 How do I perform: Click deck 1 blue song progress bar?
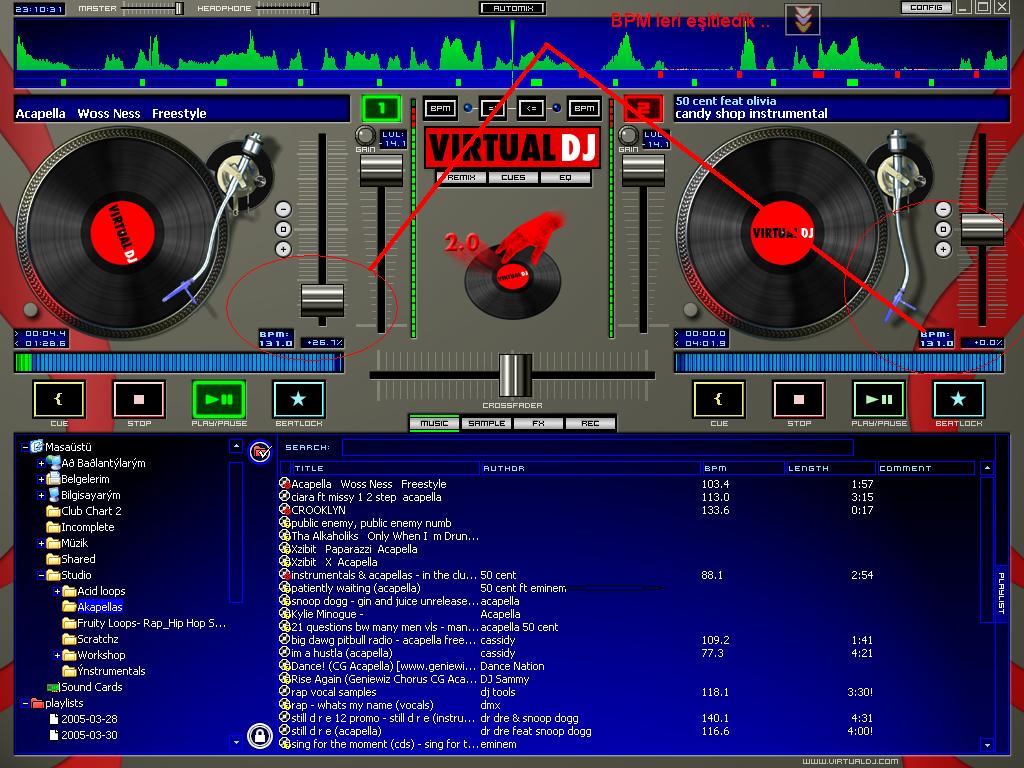tap(179, 363)
